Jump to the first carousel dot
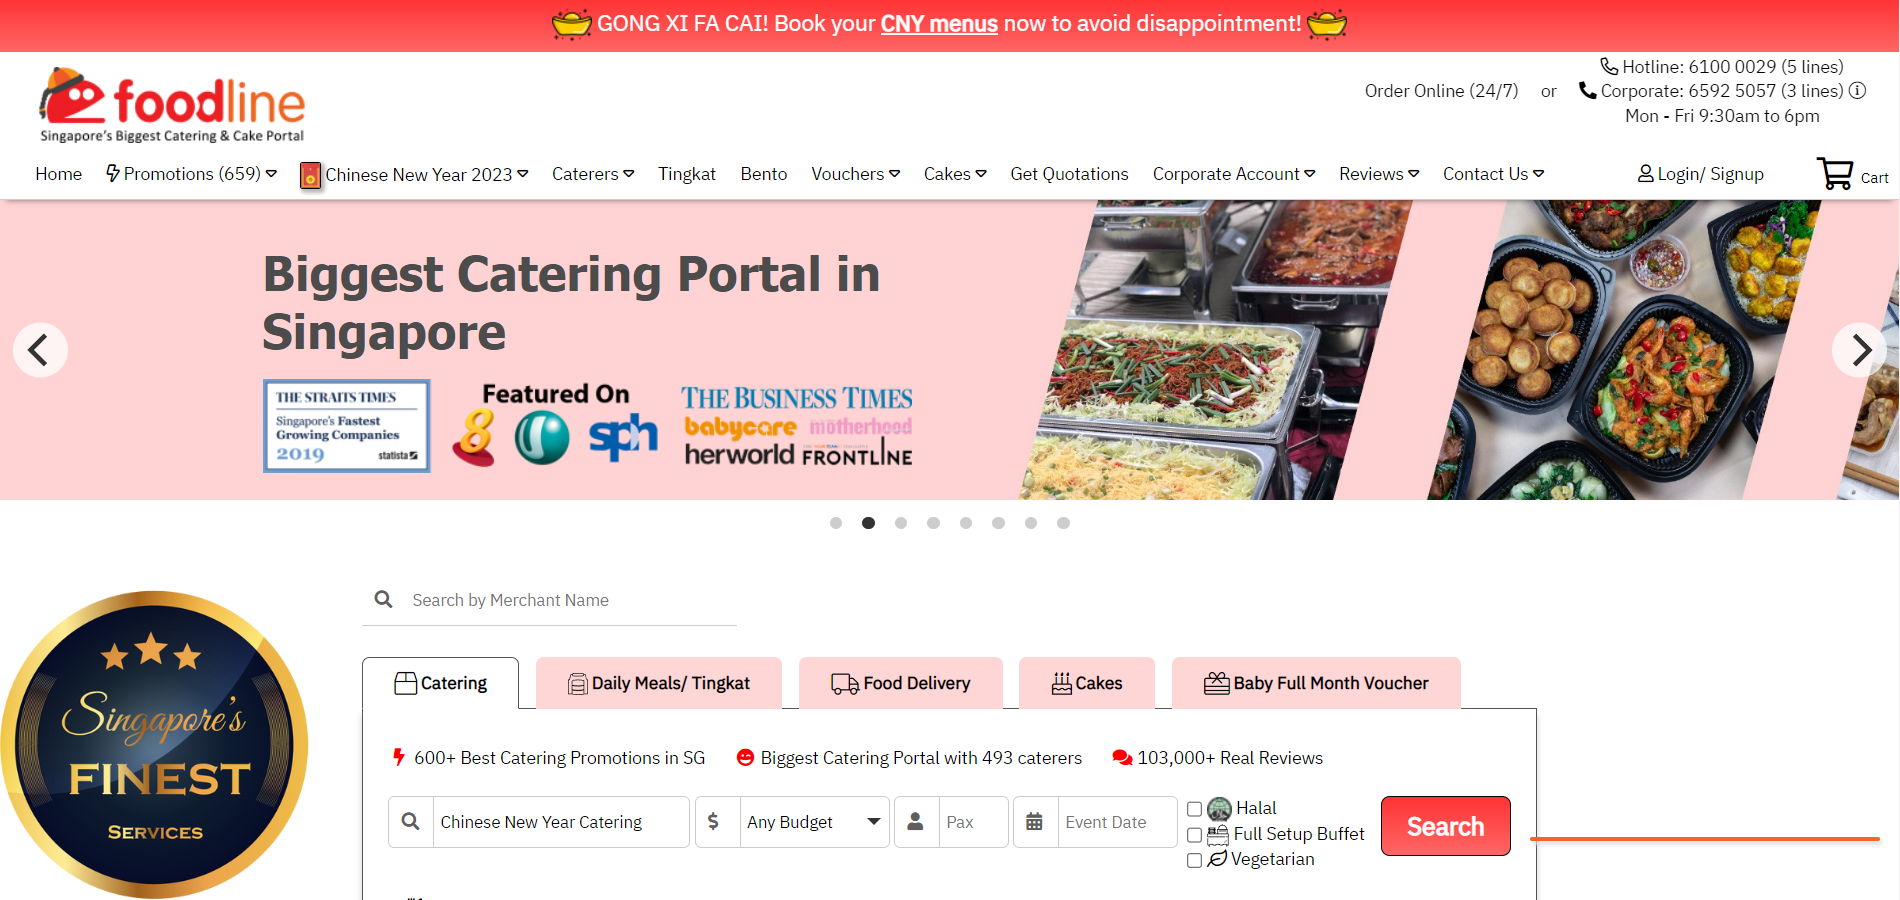 836,523
